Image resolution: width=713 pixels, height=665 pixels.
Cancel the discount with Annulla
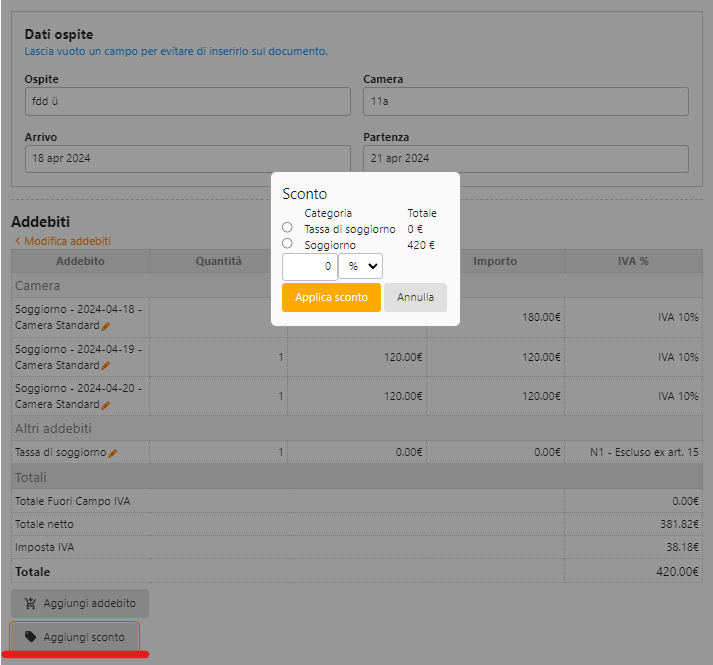point(415,297)
